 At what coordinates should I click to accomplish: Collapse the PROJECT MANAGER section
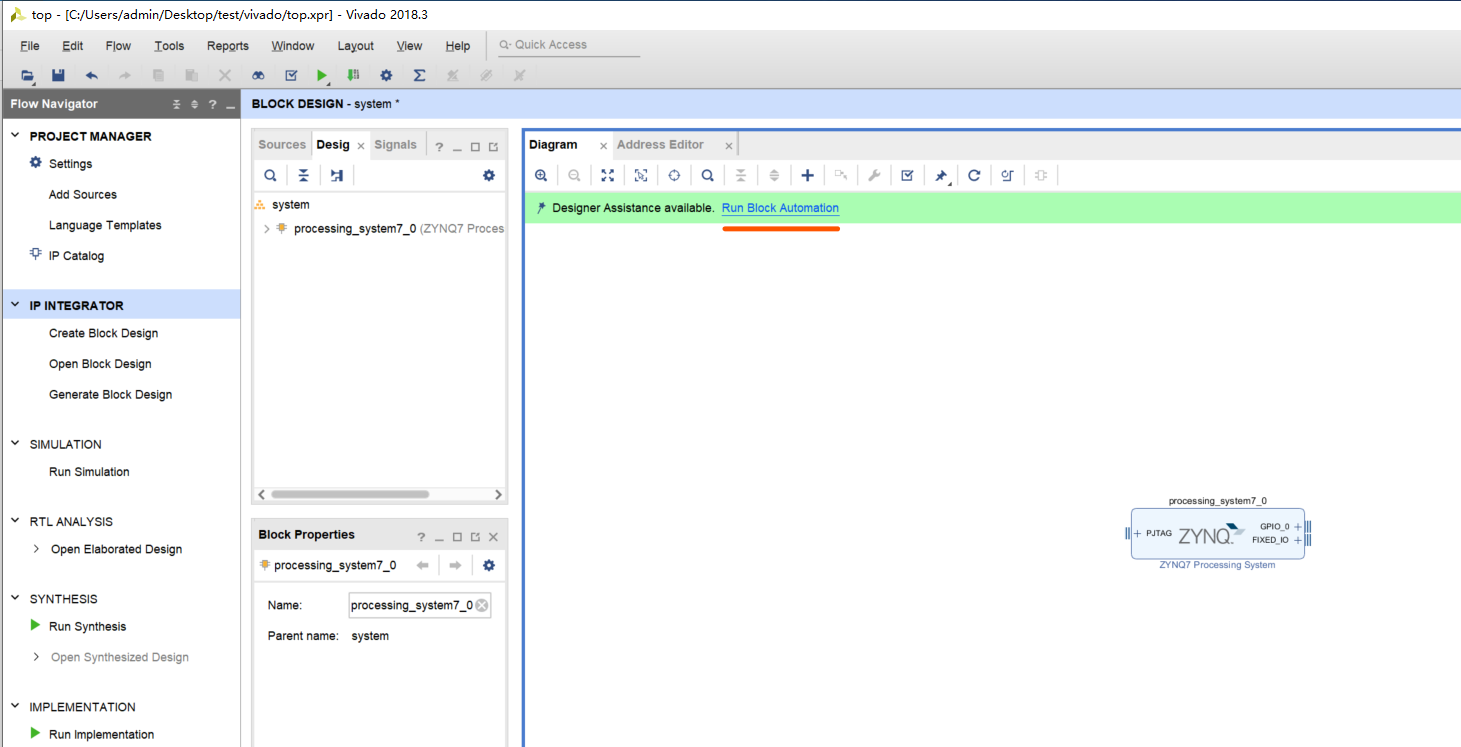(x=15, y=136)
